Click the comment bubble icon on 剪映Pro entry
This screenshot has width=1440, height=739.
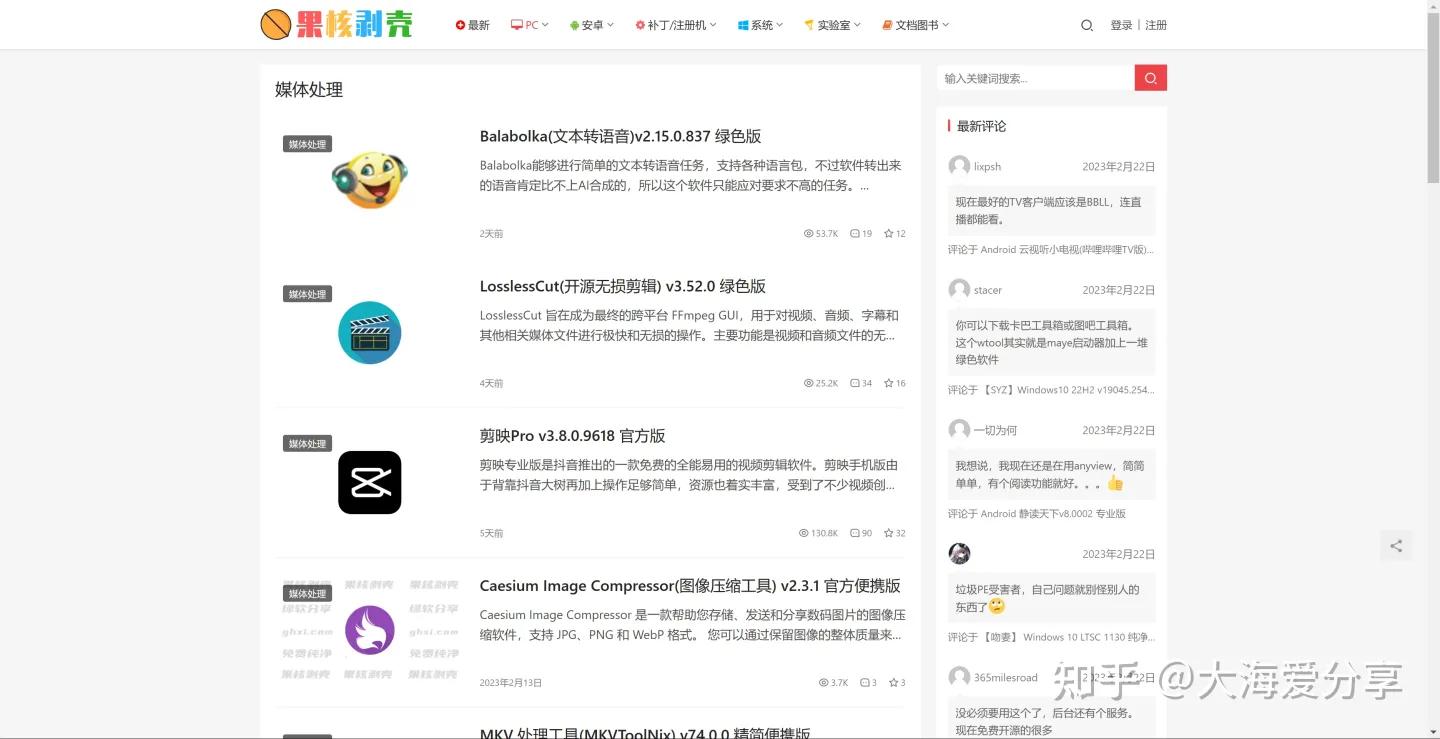point(855,533)
